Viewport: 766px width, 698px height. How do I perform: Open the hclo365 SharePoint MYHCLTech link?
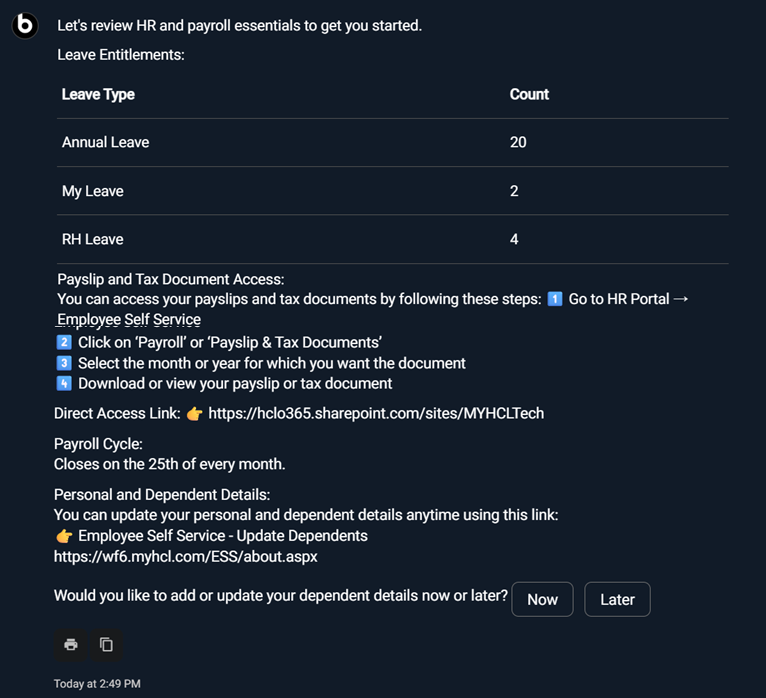point(376,413)
